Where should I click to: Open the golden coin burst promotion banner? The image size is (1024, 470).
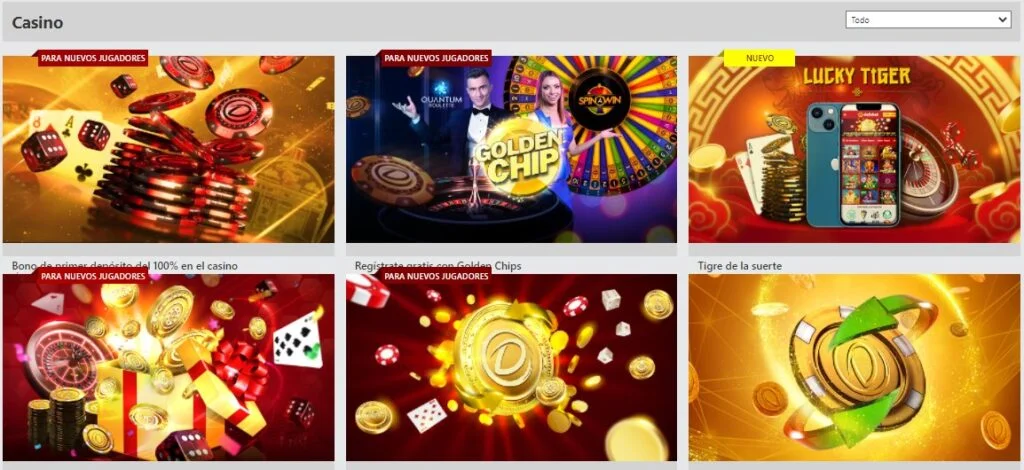click(511, 368)
